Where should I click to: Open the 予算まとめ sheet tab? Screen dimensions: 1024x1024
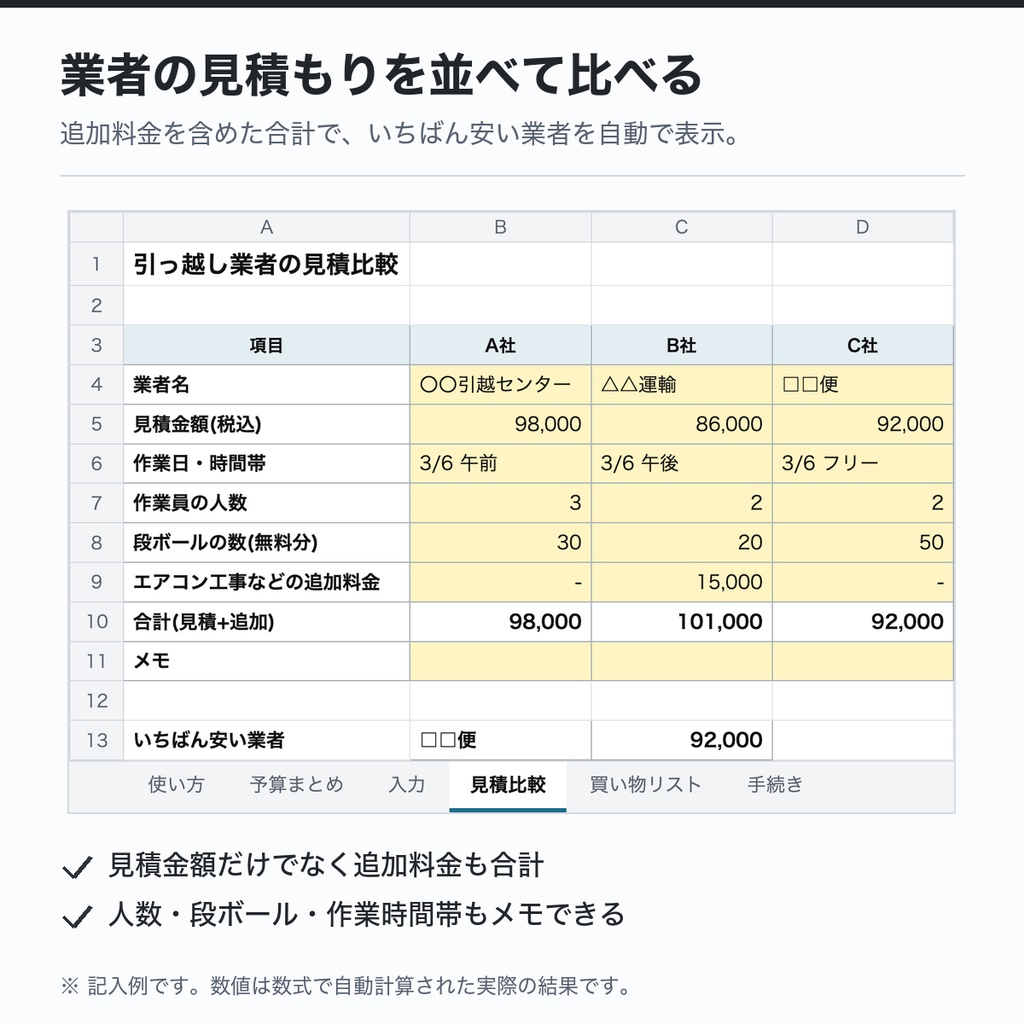pyautogui.click(x=296, y=784)
